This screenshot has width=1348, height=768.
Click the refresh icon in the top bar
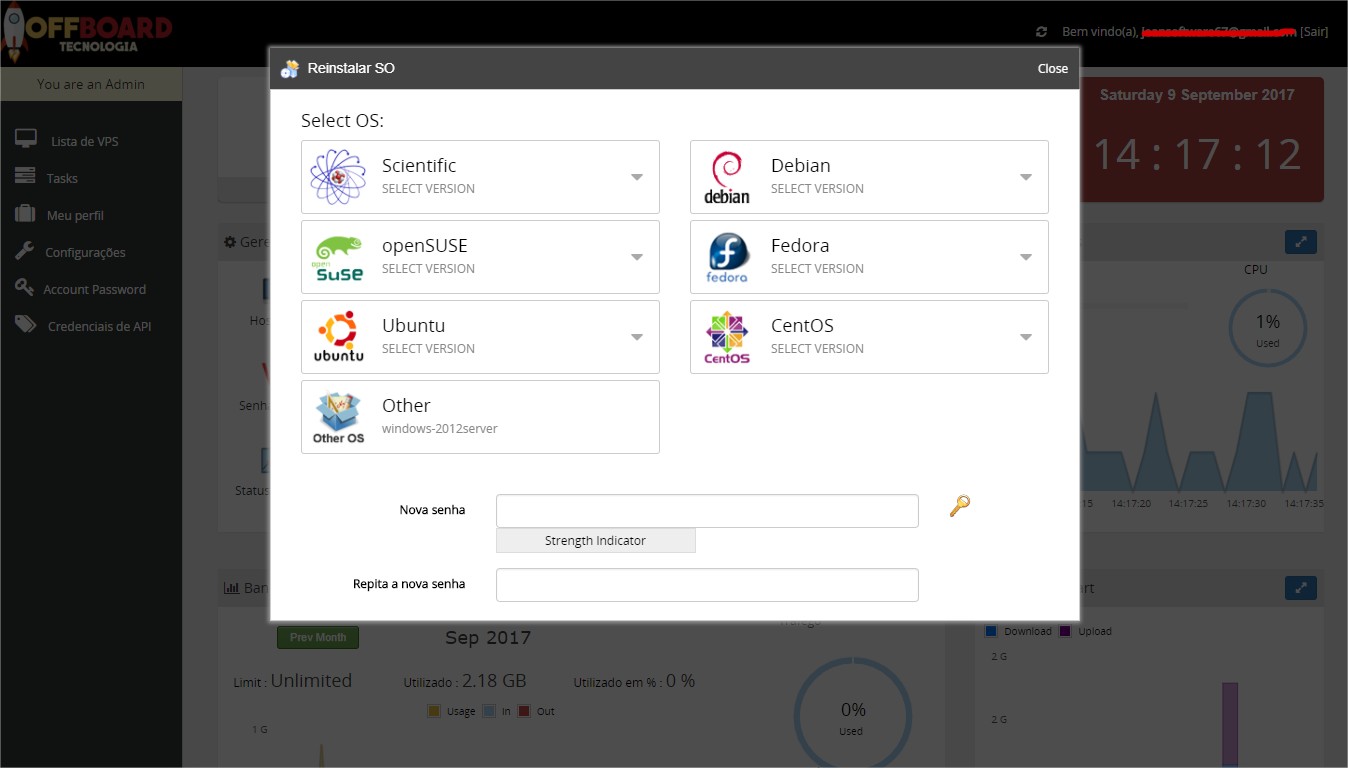pos(1042,32)
